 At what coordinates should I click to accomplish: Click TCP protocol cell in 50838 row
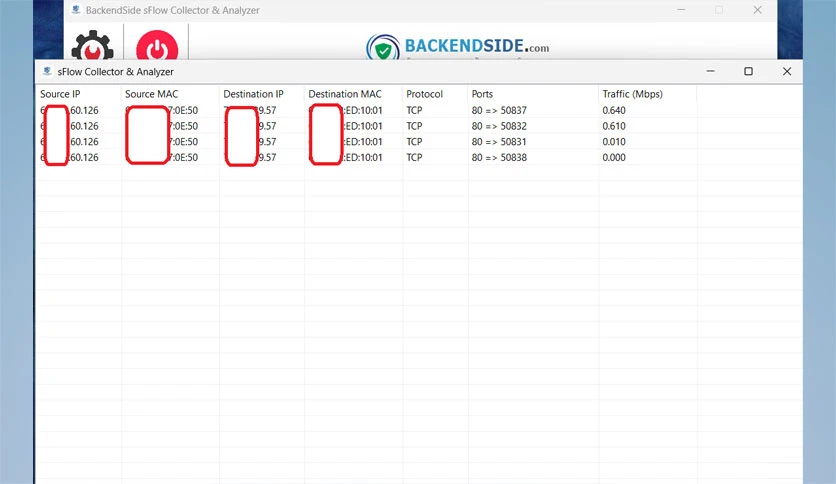(414, 157)
